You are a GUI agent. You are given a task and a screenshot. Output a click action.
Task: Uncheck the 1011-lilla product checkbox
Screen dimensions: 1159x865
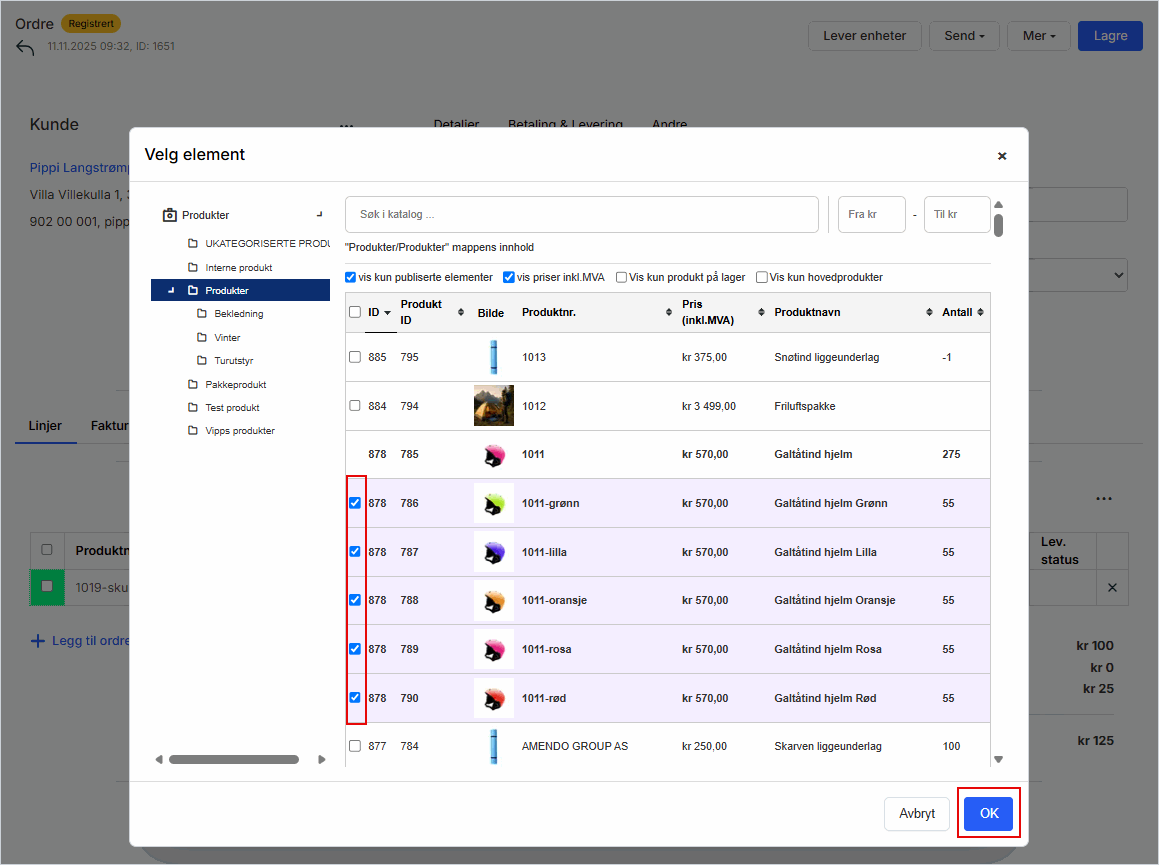click(x=355, y=552)
